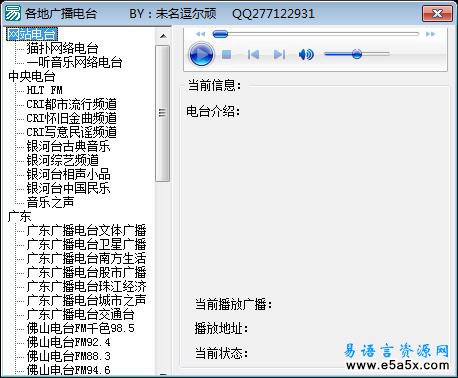Choose the HLT FM station
Image resolution: width=458 pixels, height=378 pixels.
(44, 90)
